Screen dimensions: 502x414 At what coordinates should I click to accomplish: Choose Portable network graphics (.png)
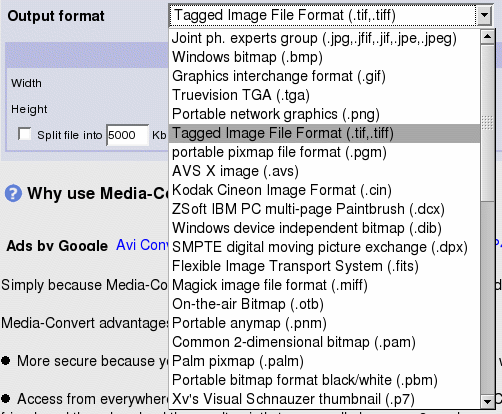[324, 114]
